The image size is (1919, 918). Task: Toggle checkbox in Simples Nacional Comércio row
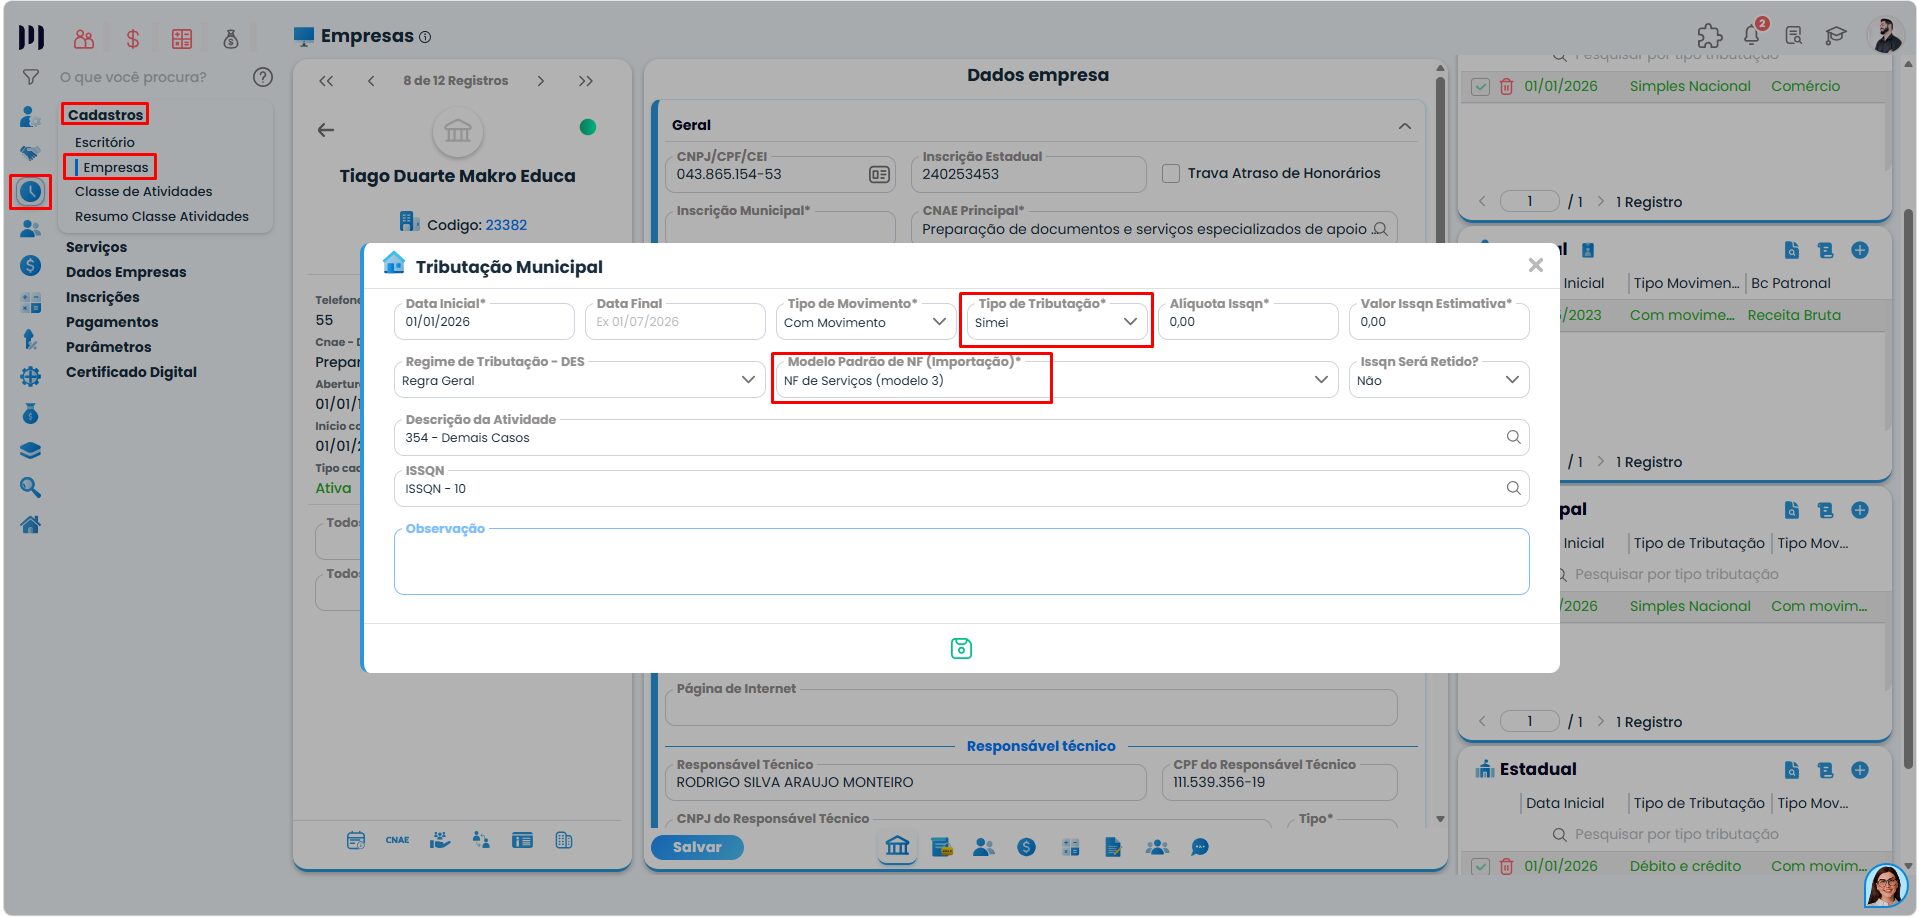click(x=1481, y=87)
